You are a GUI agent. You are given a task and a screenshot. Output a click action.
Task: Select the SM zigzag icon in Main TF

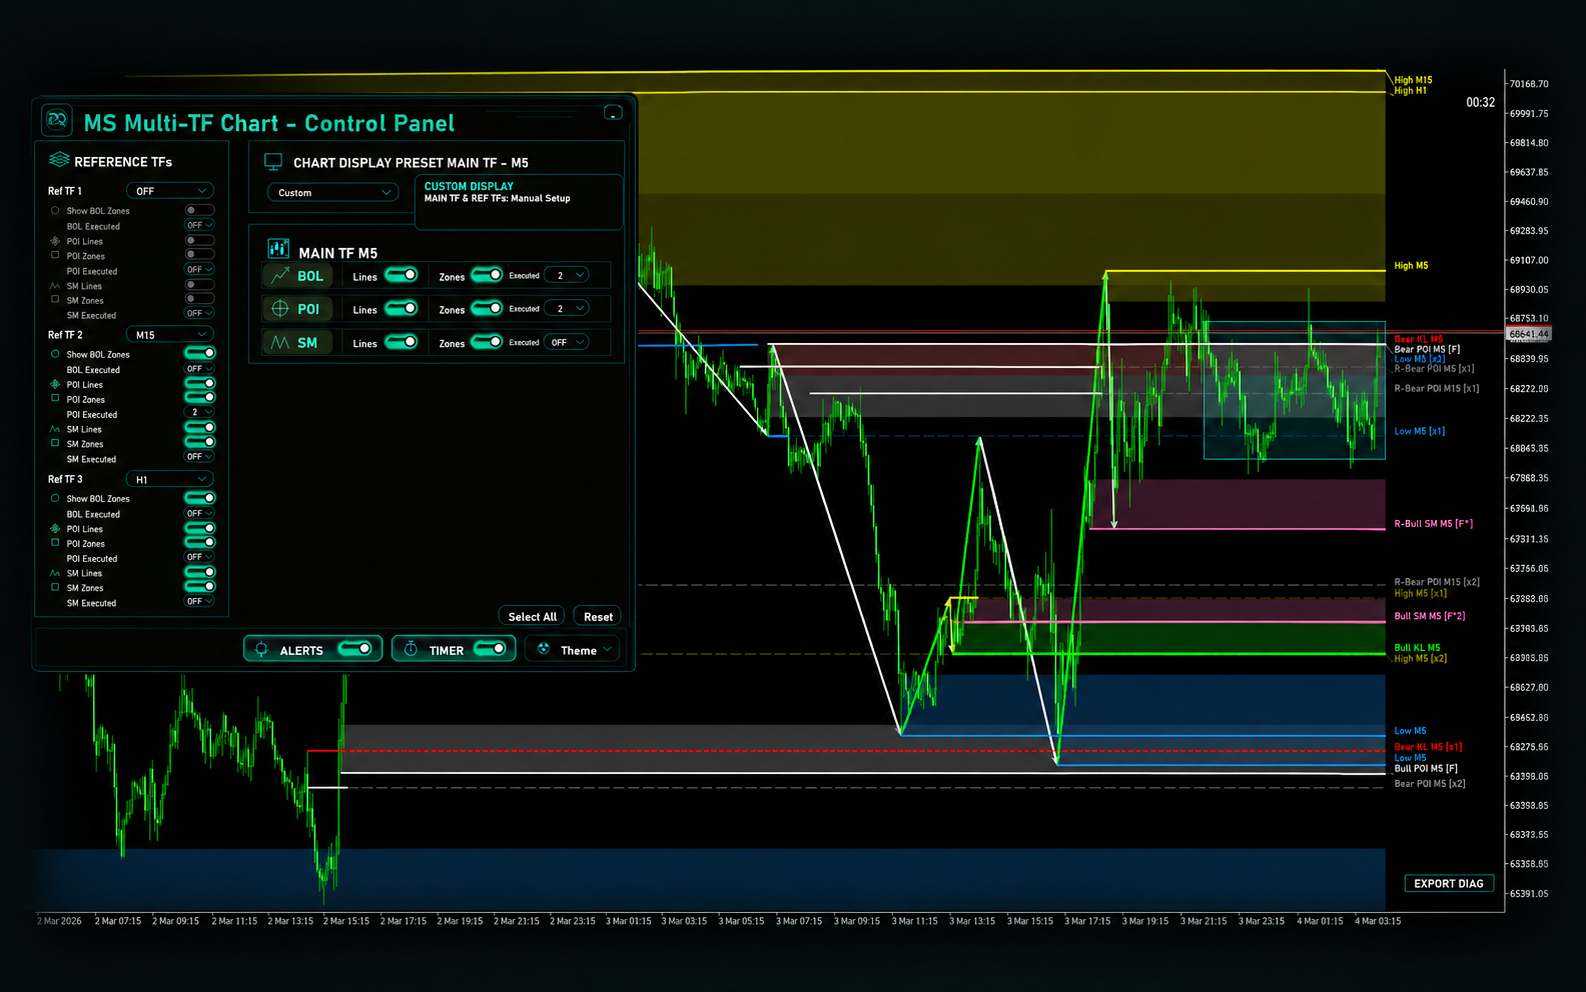[280, 343]
